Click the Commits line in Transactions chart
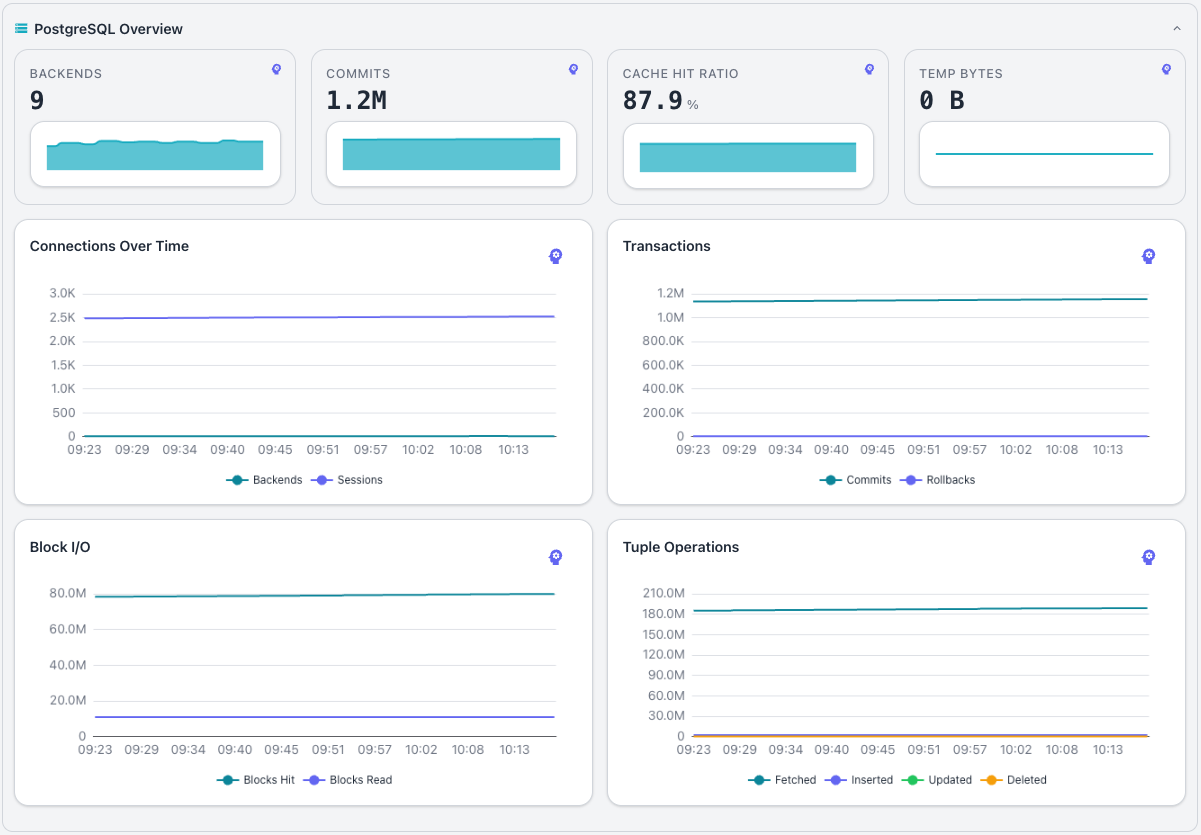Viewport: 1201px width, 835px height. pos(920,300)
